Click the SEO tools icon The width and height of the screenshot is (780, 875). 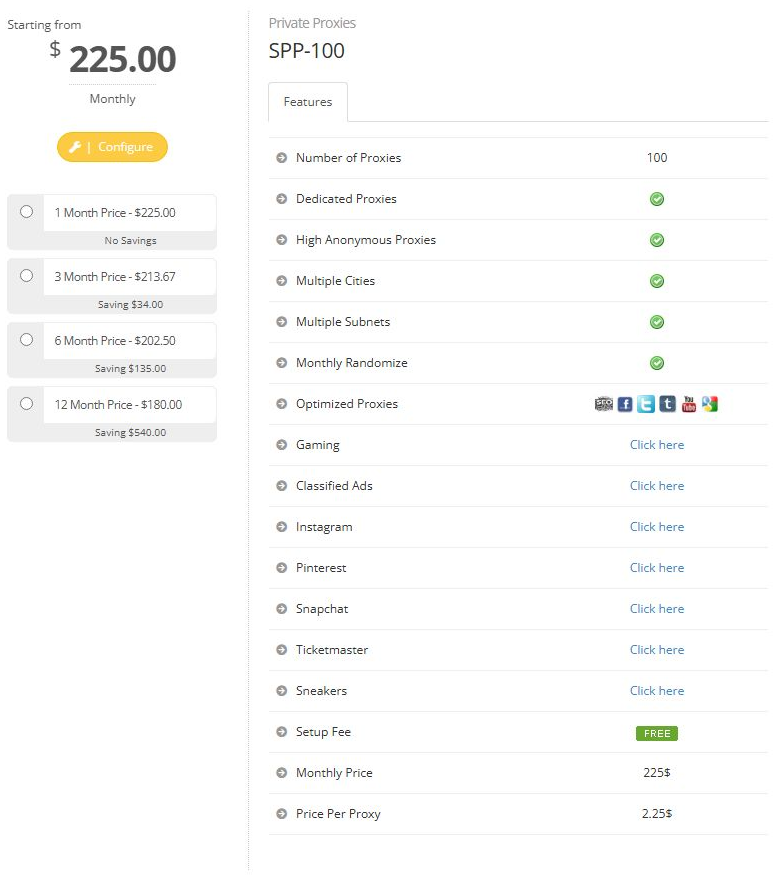(604, 404)
